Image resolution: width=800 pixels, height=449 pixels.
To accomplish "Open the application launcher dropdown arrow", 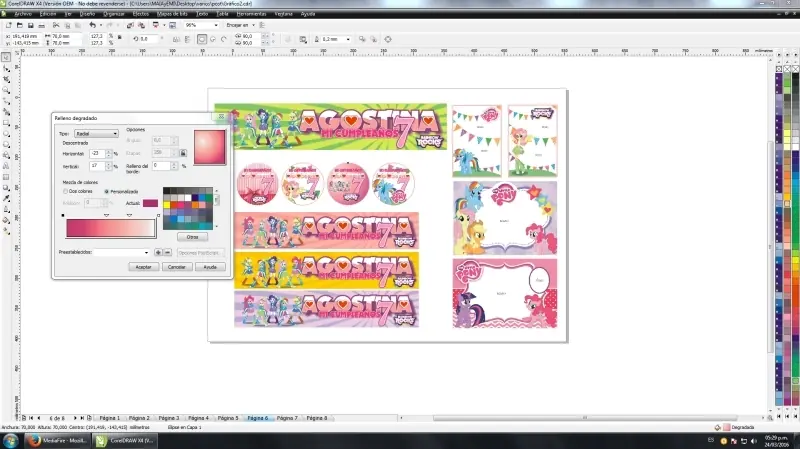I will tap(164, 25).
